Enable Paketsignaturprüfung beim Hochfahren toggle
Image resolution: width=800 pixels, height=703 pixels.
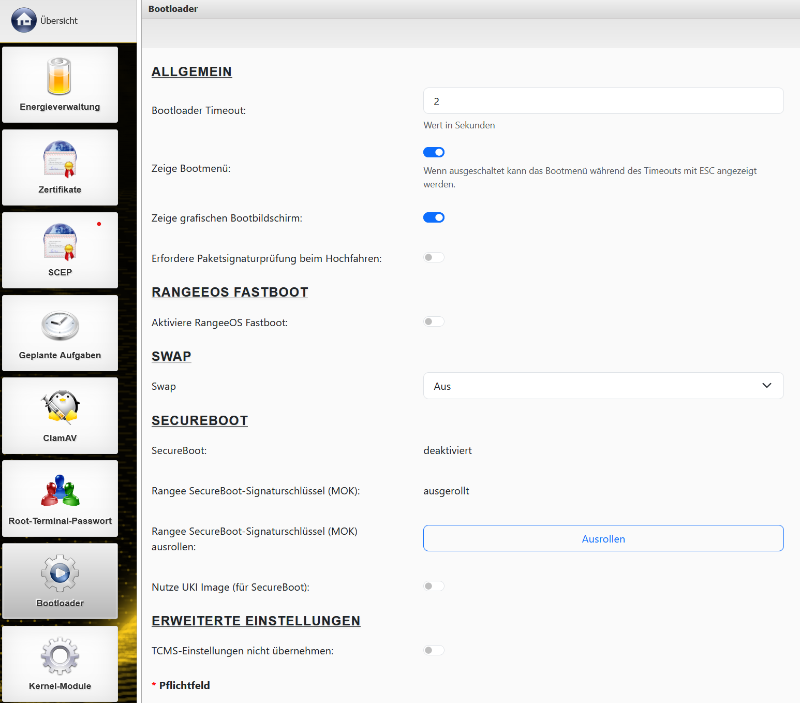434,258
